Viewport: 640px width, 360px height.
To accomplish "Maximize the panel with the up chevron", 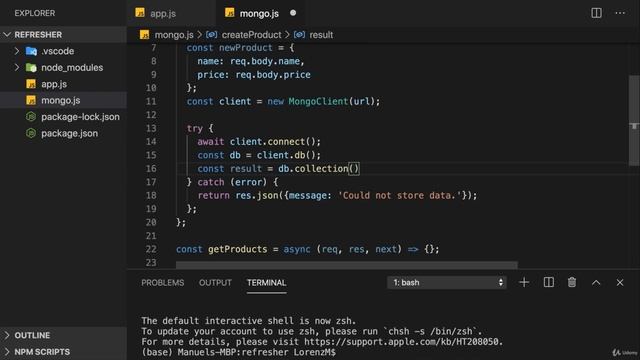I will (596, 282).
